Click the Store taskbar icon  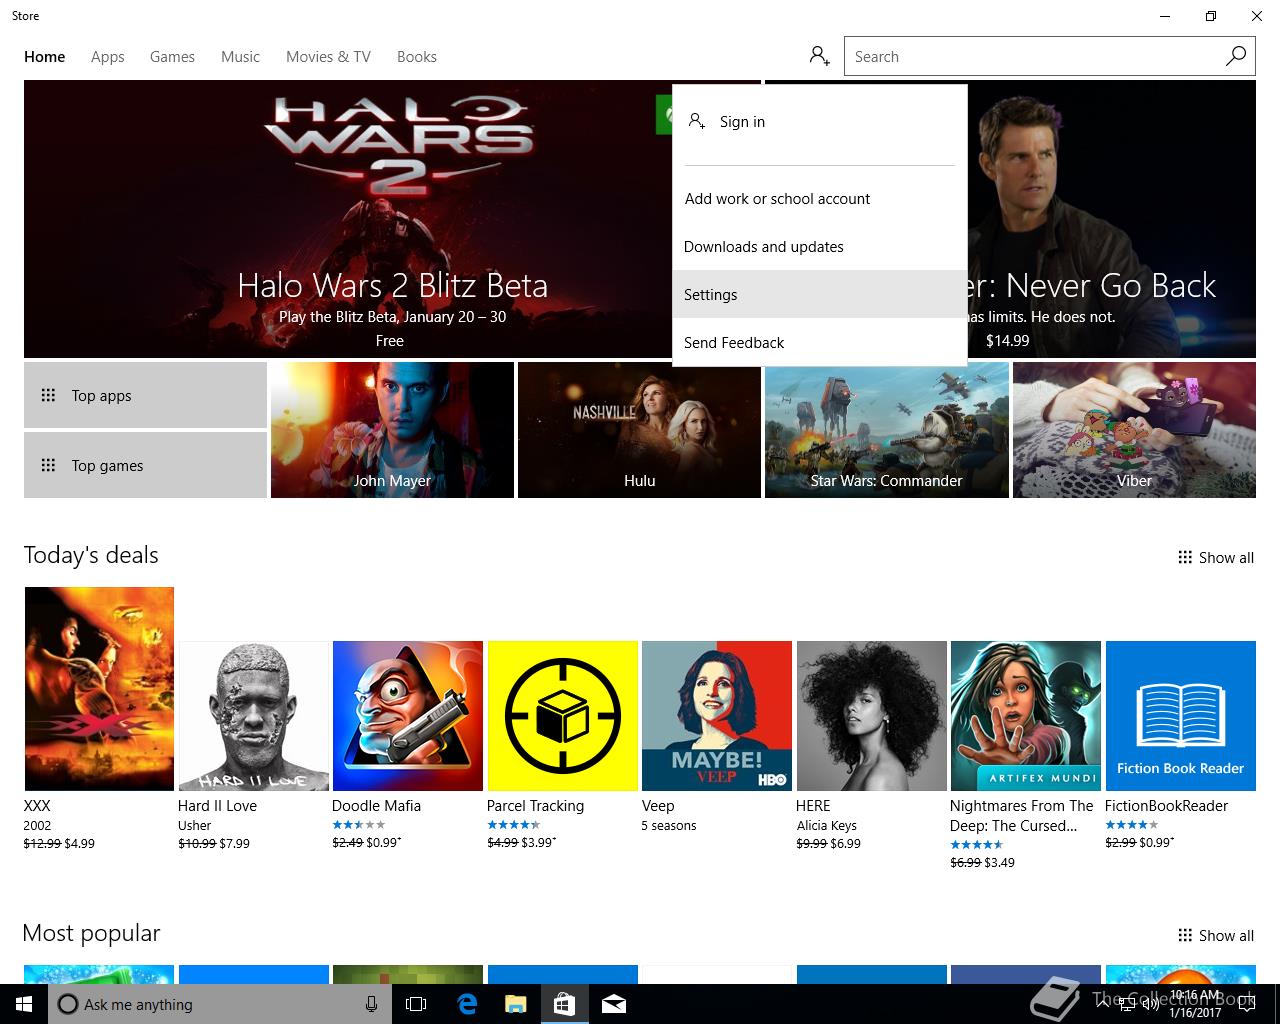tap(564, 1004)
